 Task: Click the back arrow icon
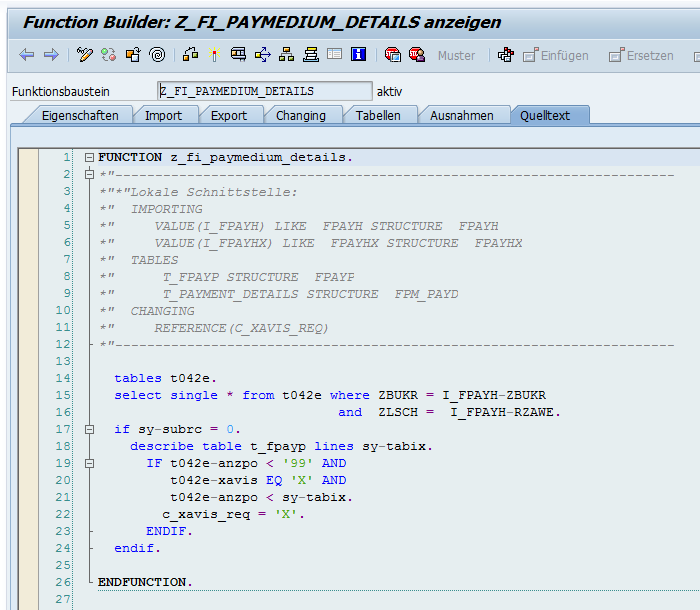click(x=27, y=55)
